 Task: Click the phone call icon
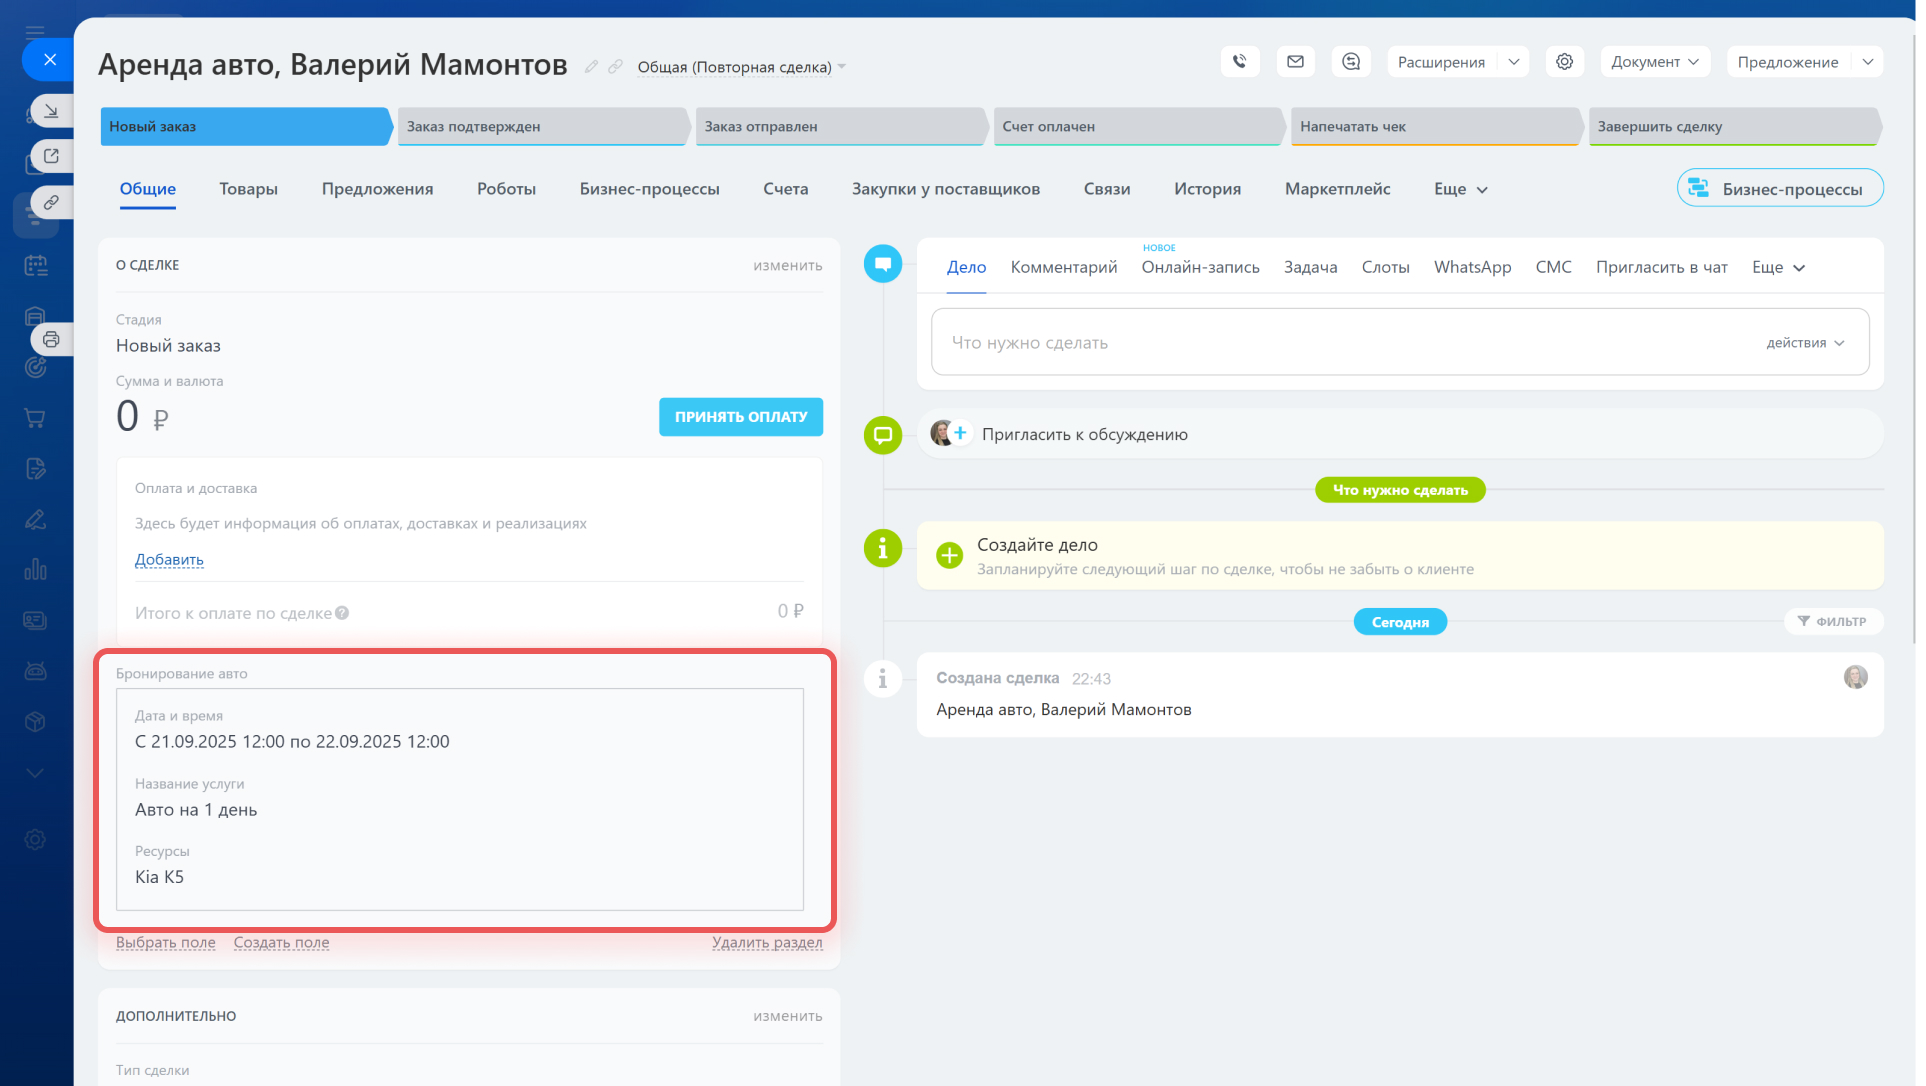click(1239, 62)
